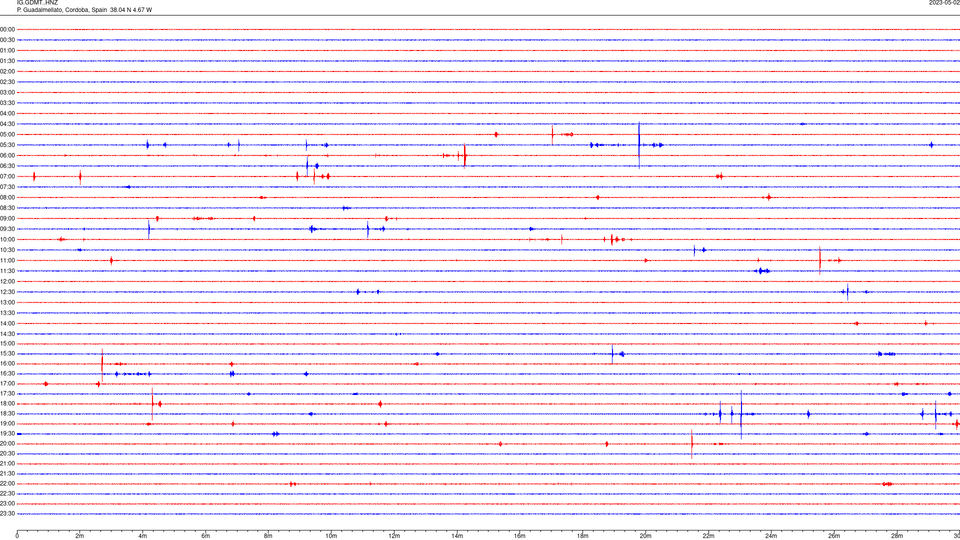
Task: Select the 15:30 trace time label
Action: point(7,354)
